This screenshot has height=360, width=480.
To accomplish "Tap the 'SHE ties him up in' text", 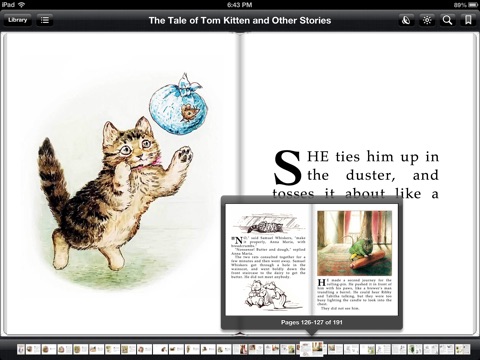I will tap(356, 157).
